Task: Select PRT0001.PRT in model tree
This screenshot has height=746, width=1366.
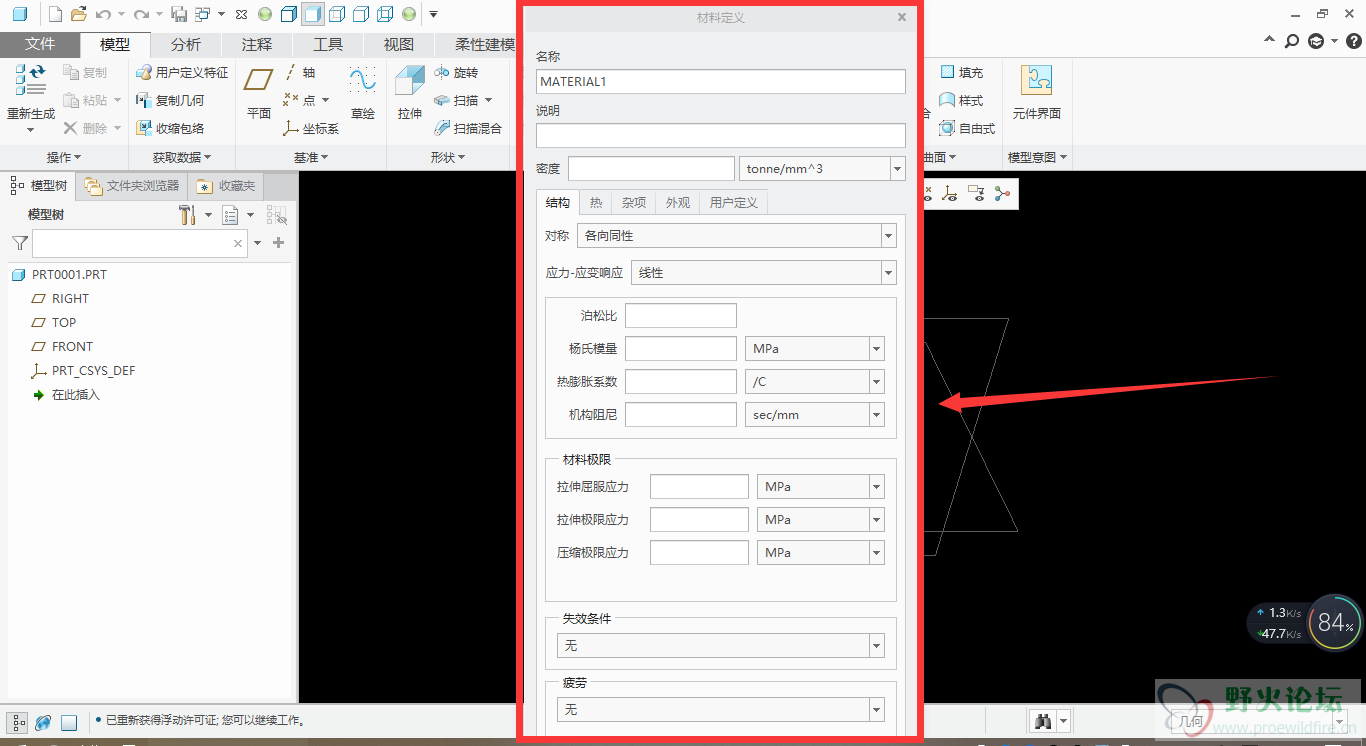Action: pyautogui.click(x=59, y=274)
